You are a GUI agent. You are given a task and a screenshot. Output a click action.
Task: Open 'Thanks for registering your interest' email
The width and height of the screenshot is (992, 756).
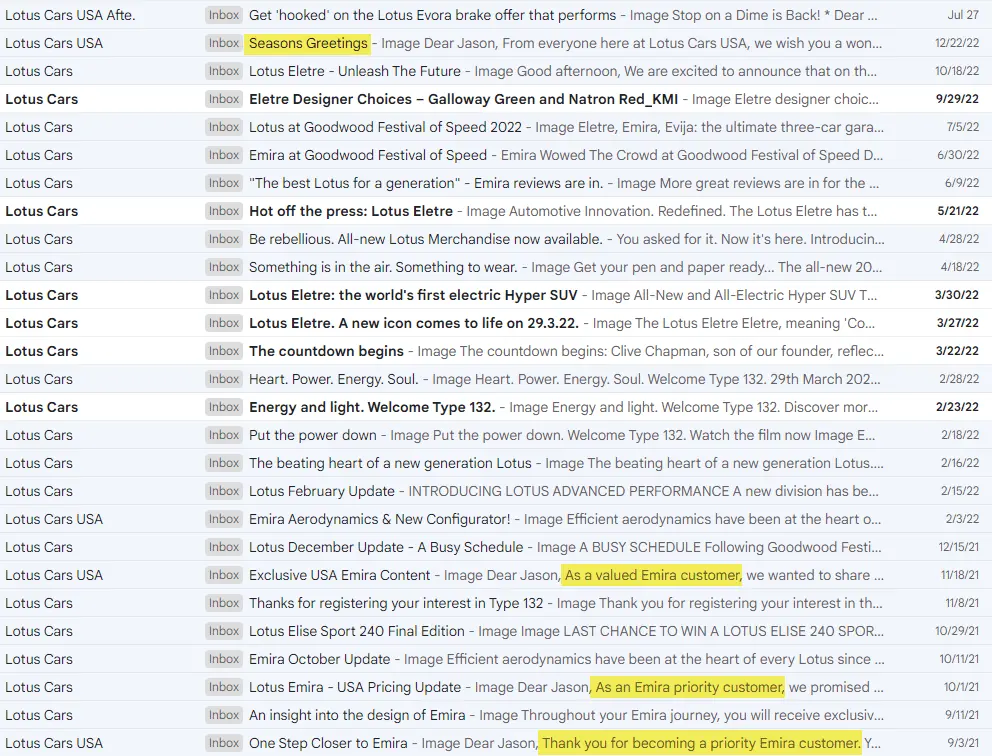[x=396, y=603]
